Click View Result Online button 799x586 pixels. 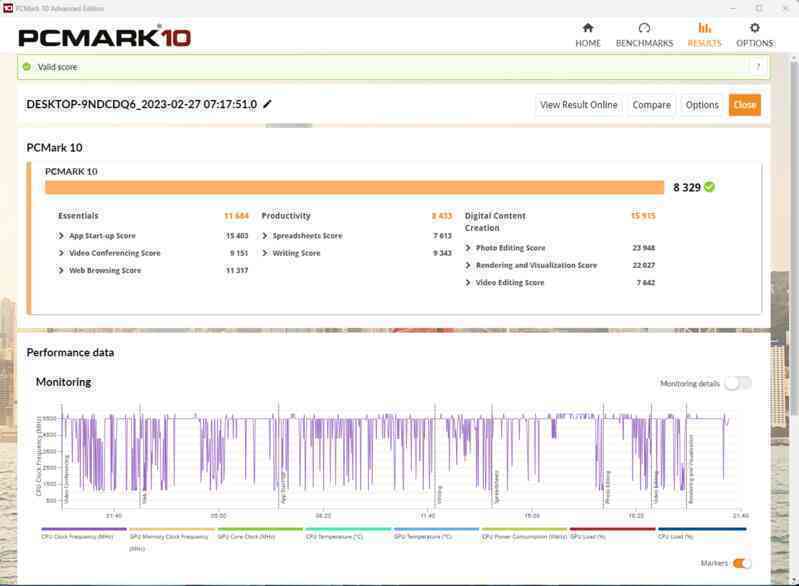578,105
